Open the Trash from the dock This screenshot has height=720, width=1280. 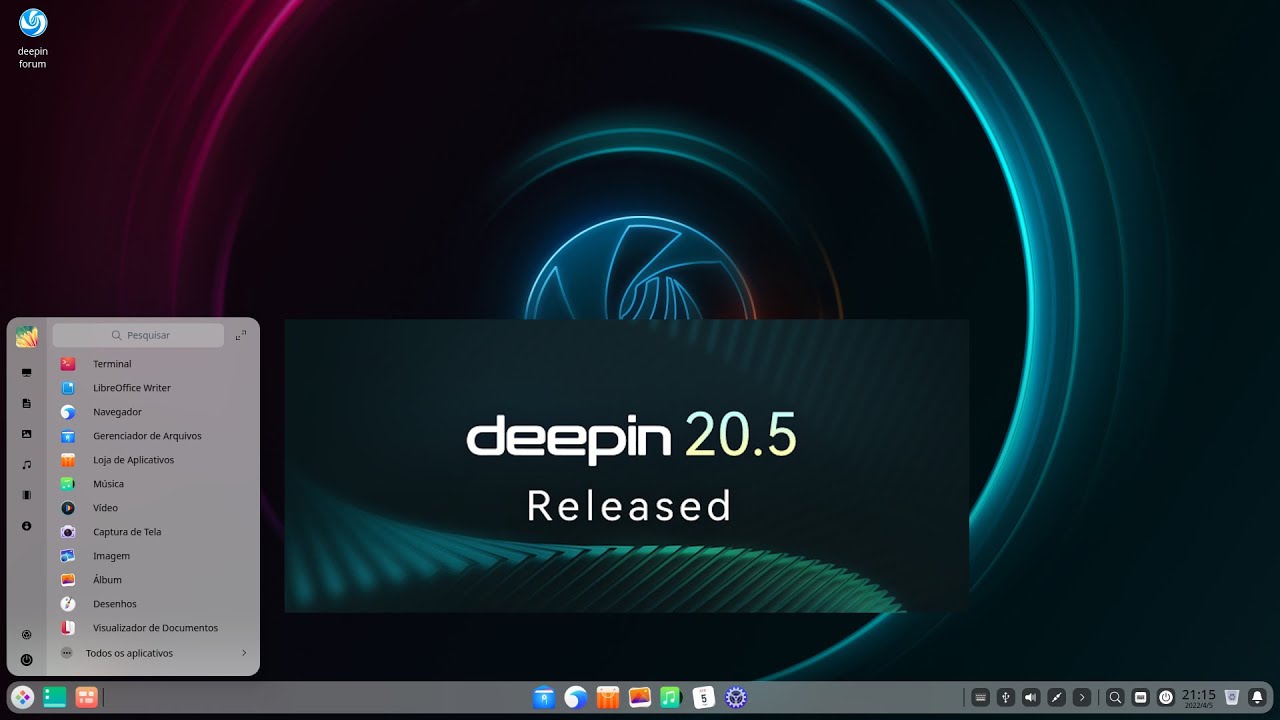(x=1232, y=697)
